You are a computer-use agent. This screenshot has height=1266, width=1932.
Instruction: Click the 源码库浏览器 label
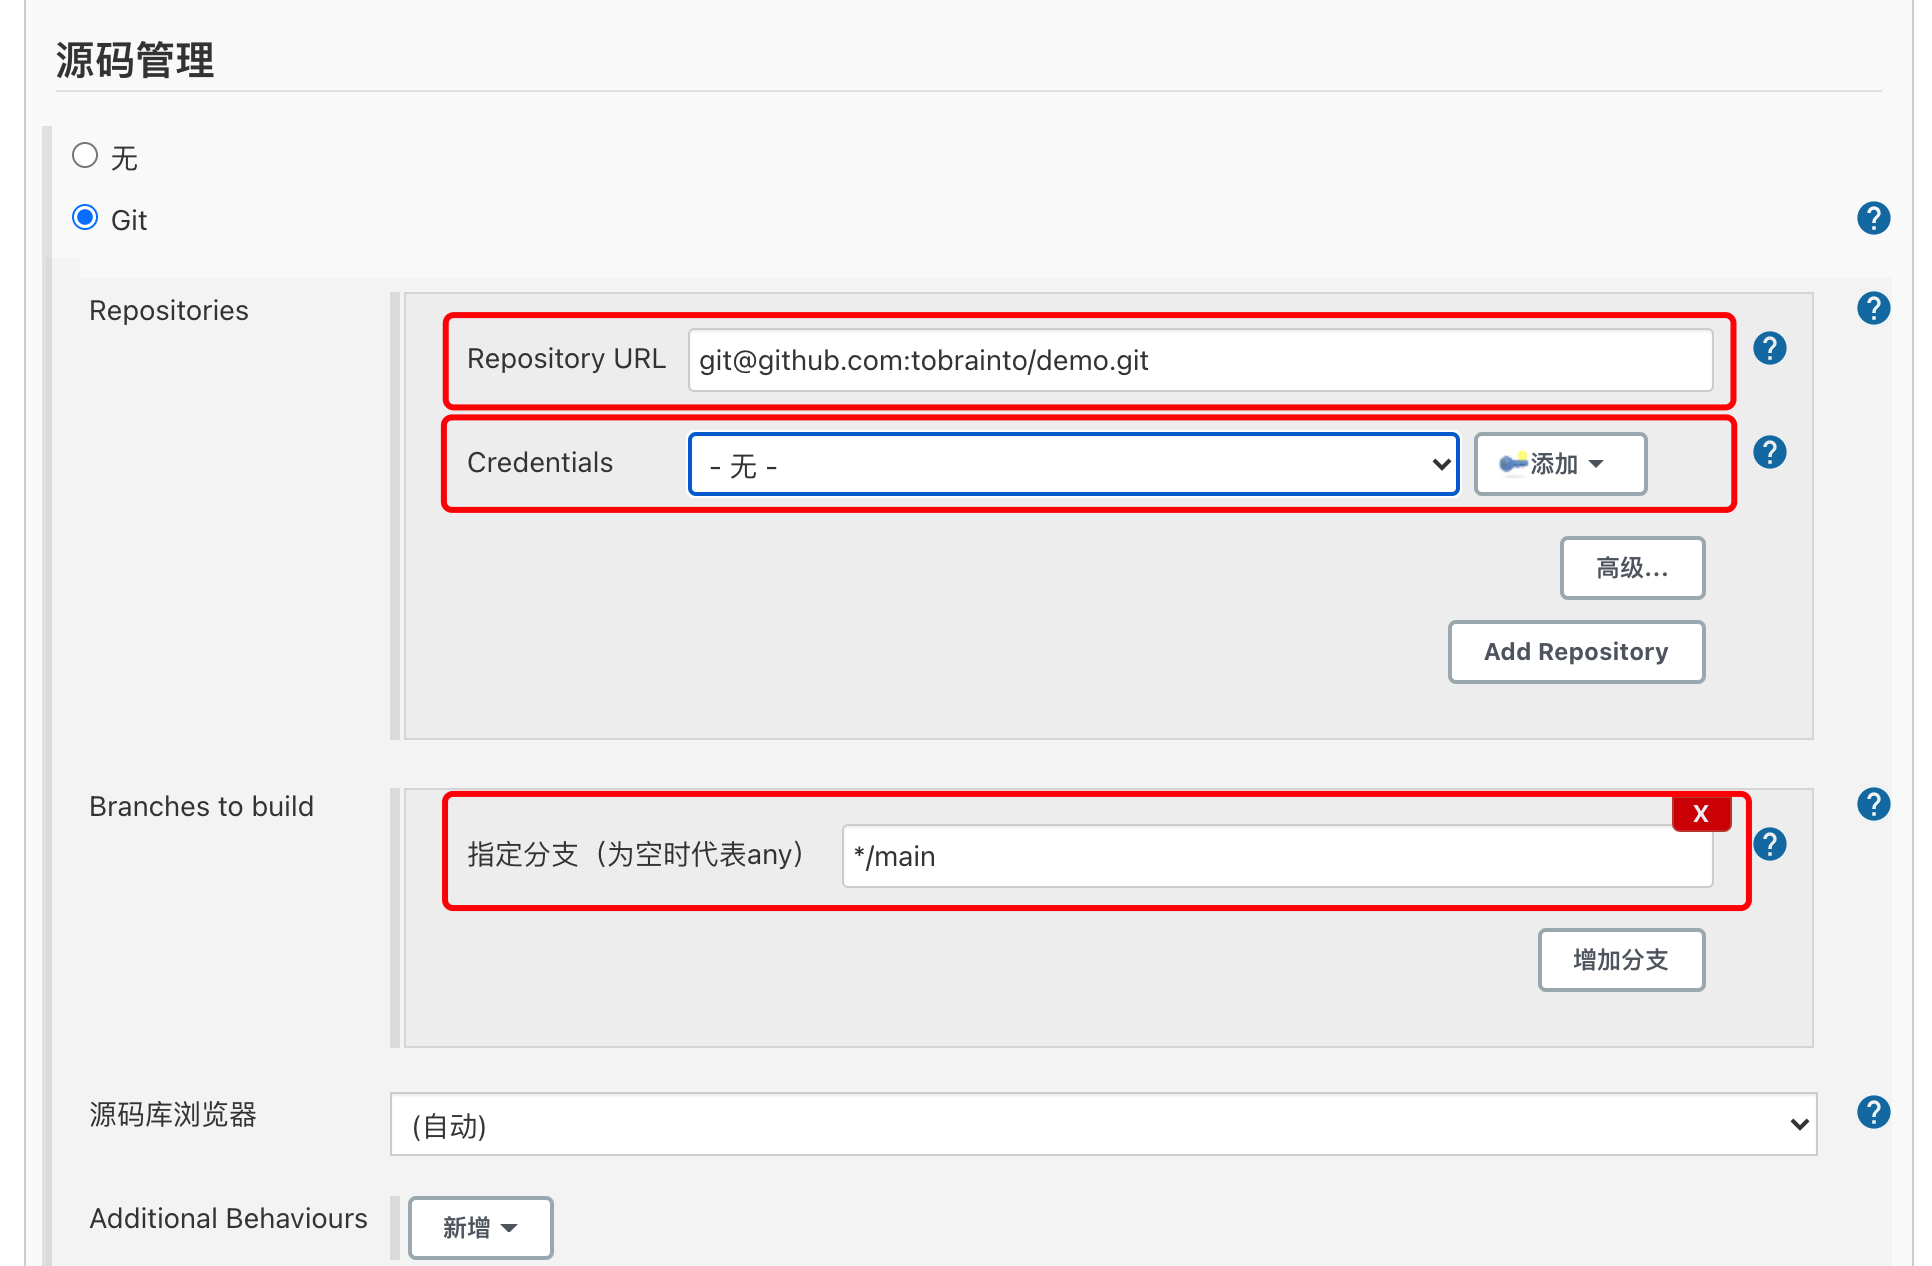pos(173,1114)
